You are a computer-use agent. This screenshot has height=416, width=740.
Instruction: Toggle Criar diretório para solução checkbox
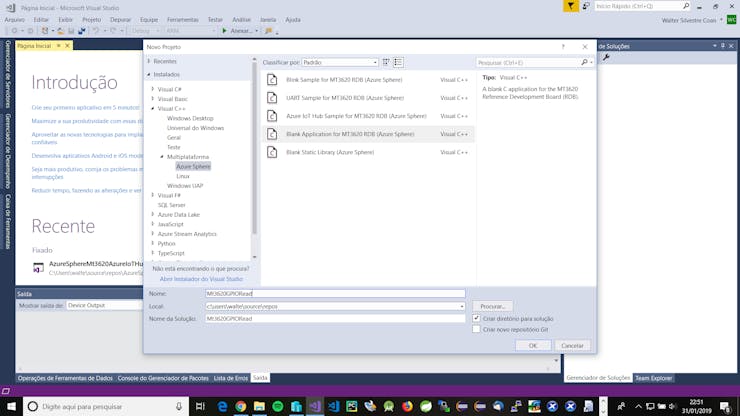click(476, 319)
